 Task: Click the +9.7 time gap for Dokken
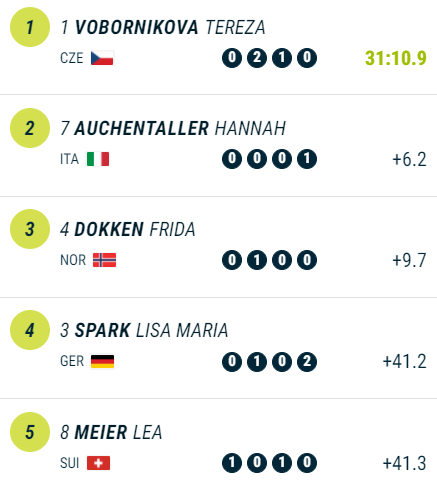click(409, 260)
